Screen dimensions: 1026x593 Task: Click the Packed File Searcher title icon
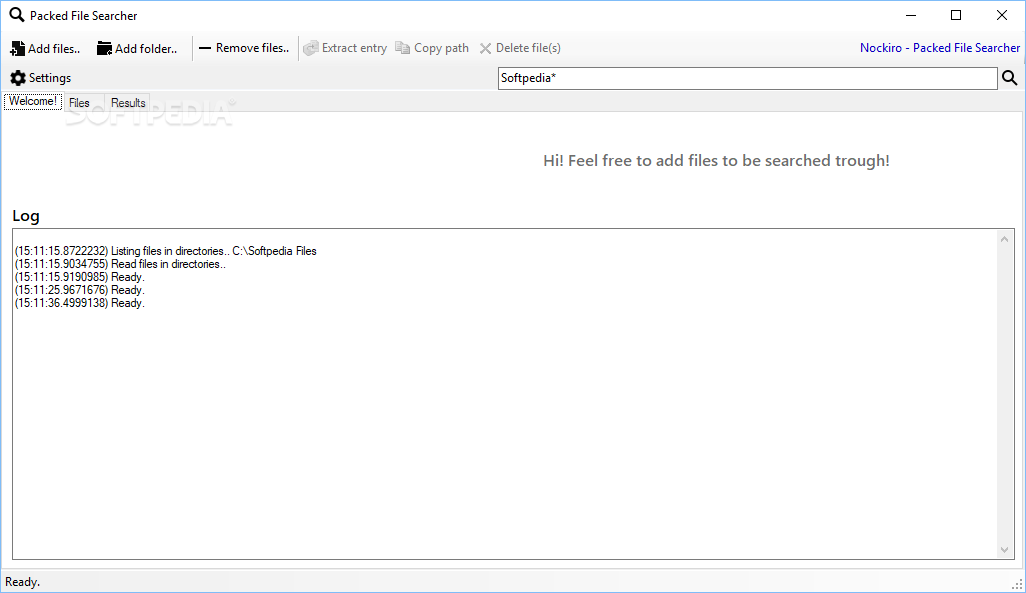point(16,14)
